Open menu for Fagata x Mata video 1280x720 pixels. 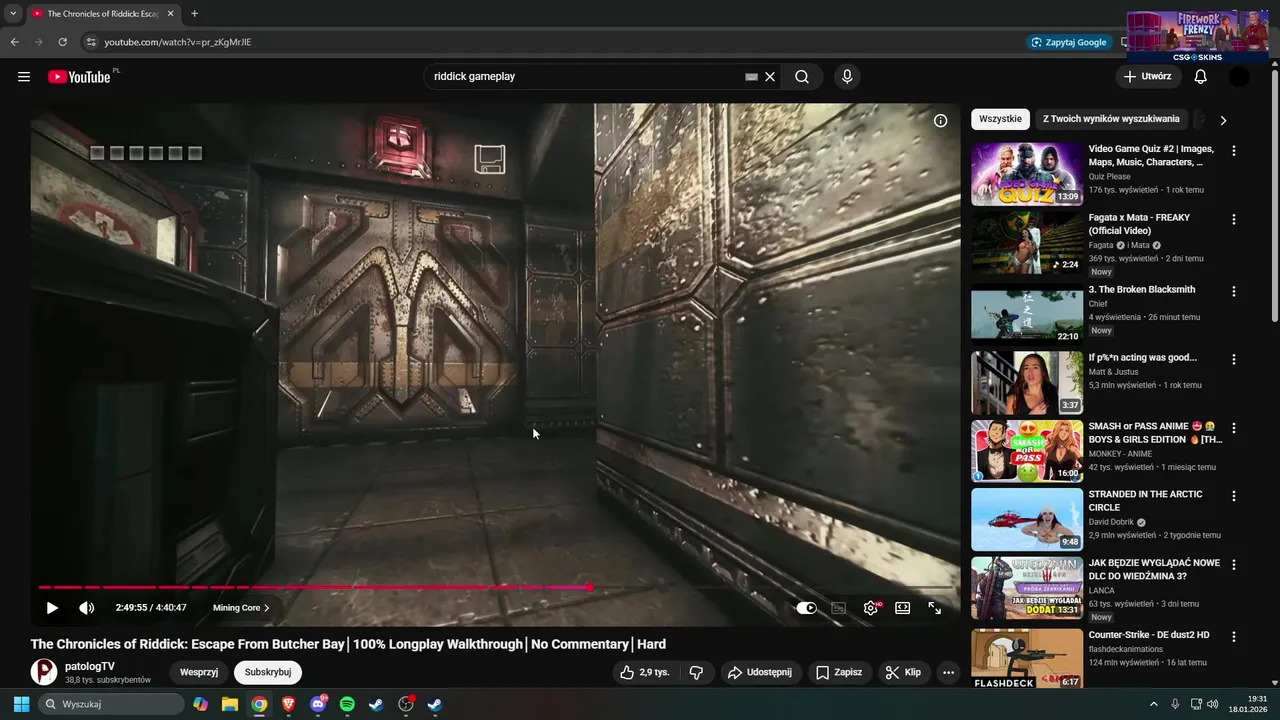[x=1233, y=219]
